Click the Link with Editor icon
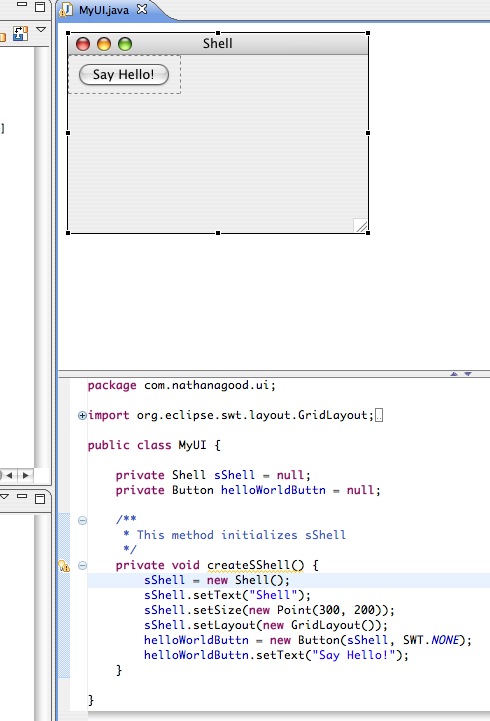The width and height of the screenshot is (490, 721). (20, 34)
